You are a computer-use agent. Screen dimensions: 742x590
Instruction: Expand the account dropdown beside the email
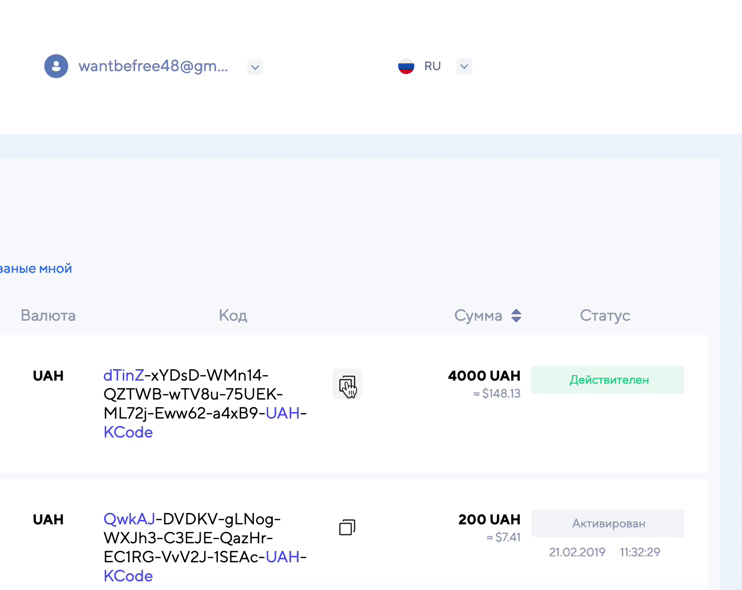point(255,67)
